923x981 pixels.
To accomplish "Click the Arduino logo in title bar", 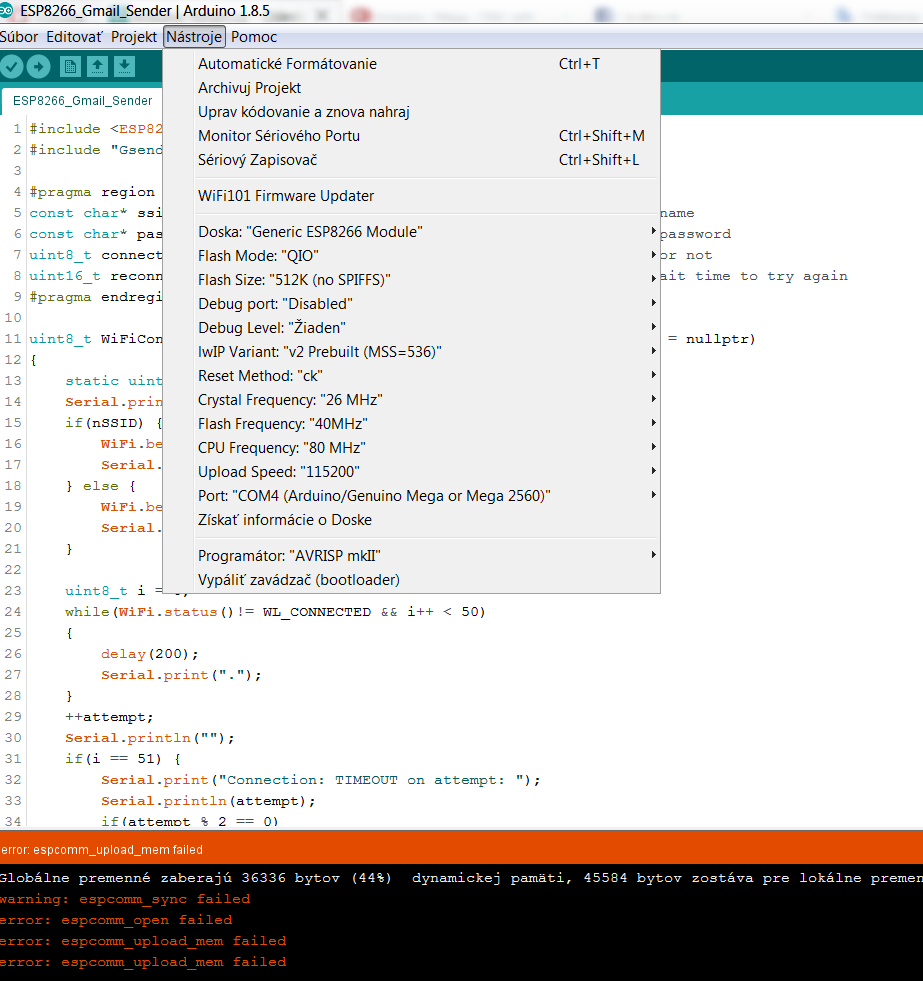I will (8, 10).
